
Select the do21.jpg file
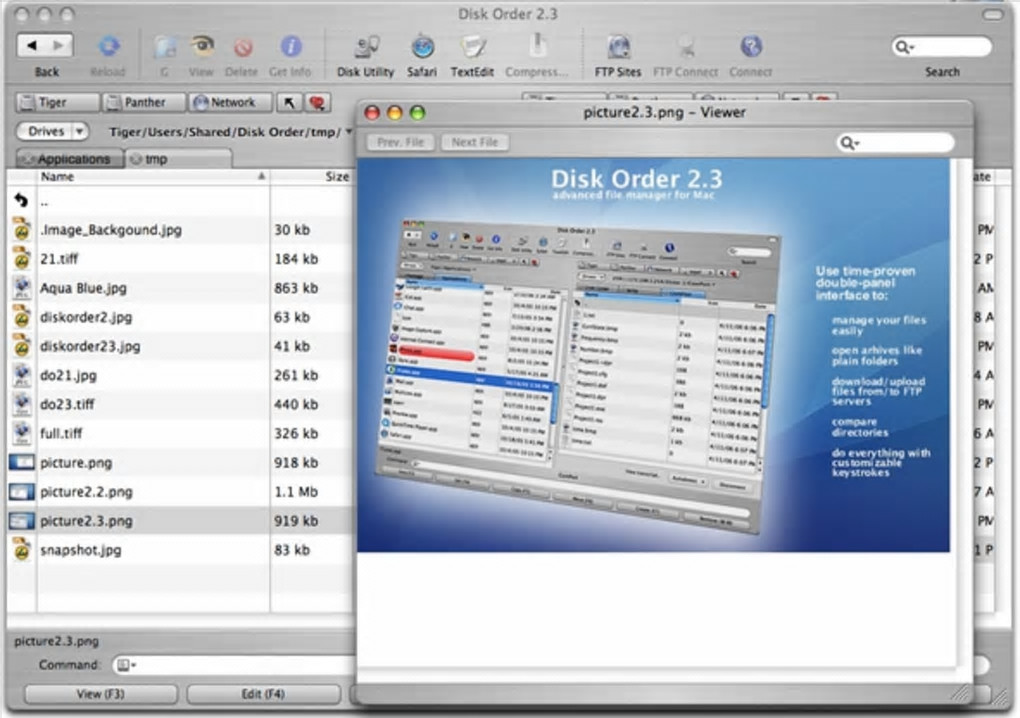click(x=68, y=375)
